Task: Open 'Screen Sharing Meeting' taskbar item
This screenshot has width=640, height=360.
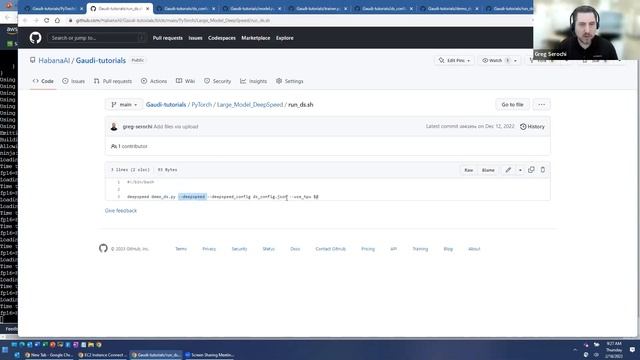Action: click(x=209, y=355)
